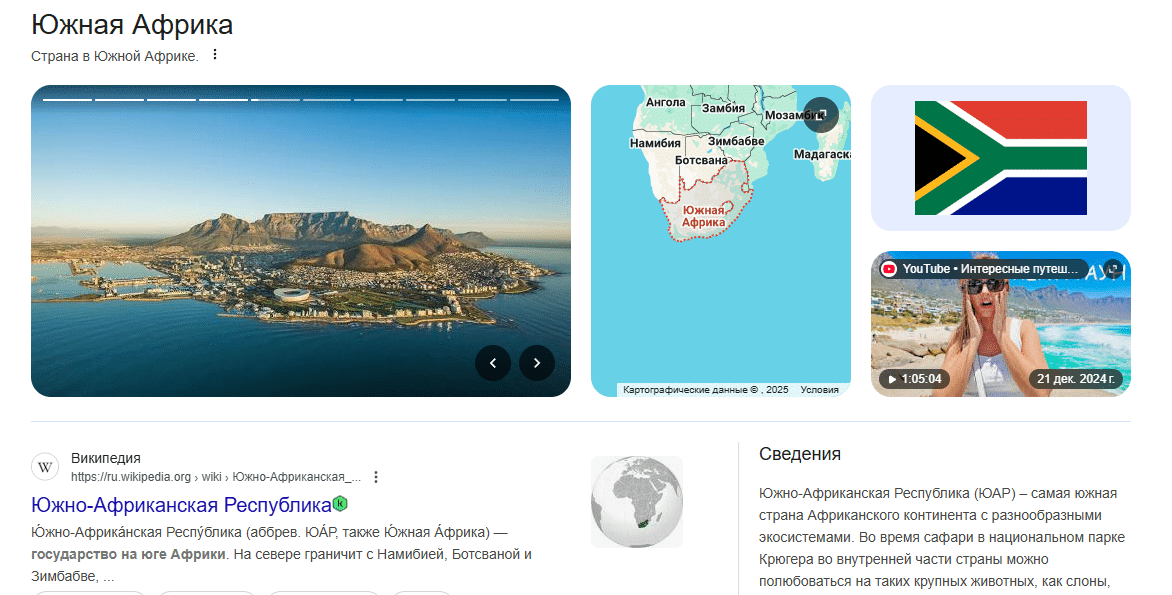Expand the South Africa map to fullscreen
This screenshot has width=1172, height=595.
click(820, 114)
